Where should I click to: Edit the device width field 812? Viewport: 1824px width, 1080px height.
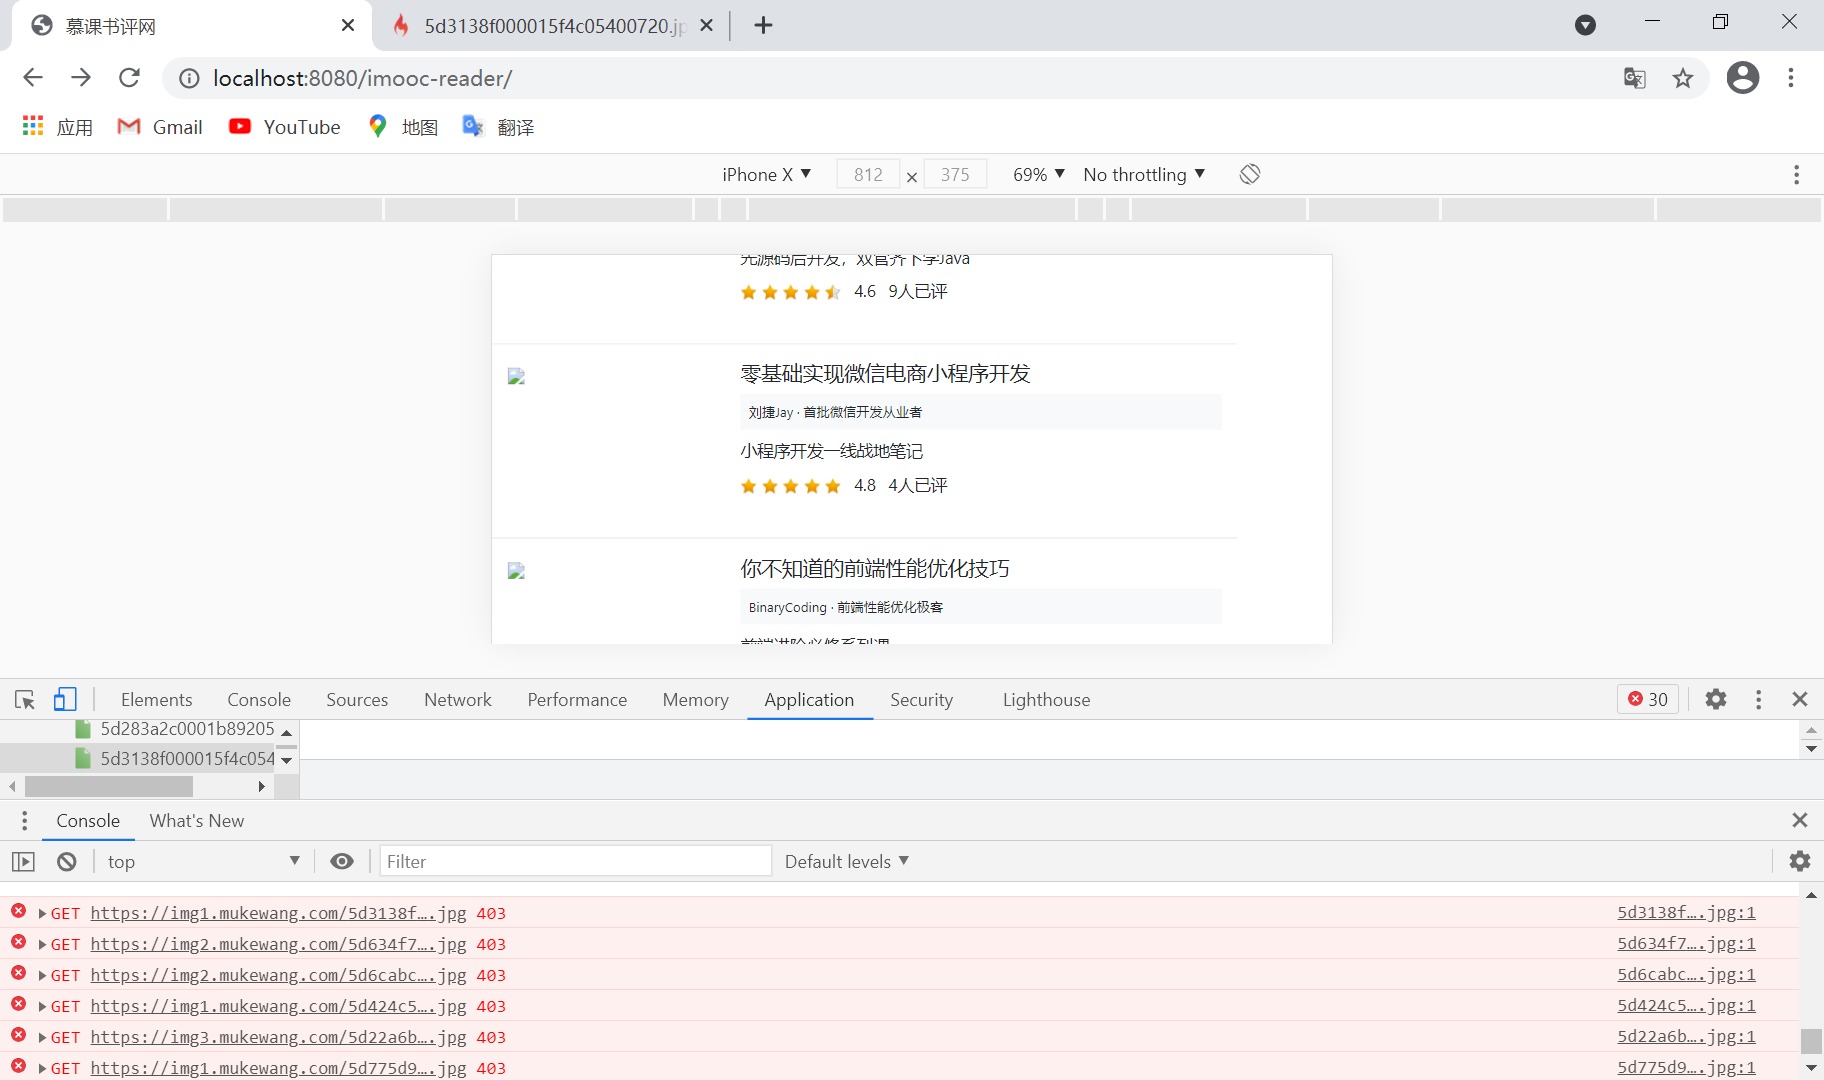coord(868,174)
